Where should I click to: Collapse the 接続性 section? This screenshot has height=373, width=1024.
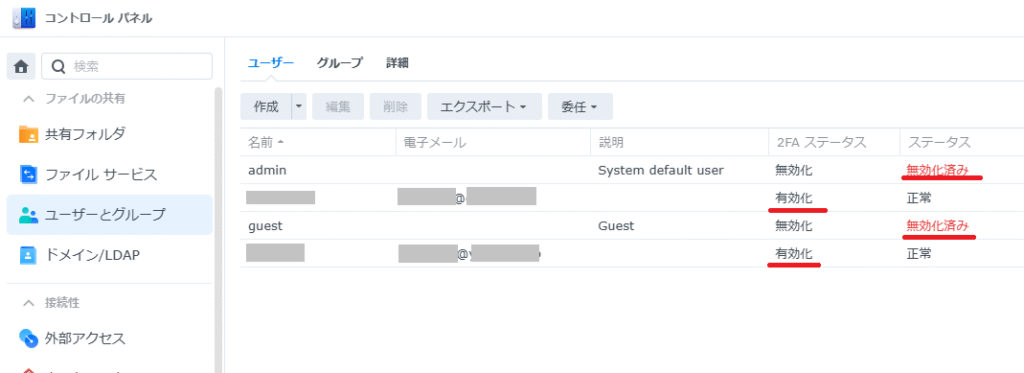[28, 303]
